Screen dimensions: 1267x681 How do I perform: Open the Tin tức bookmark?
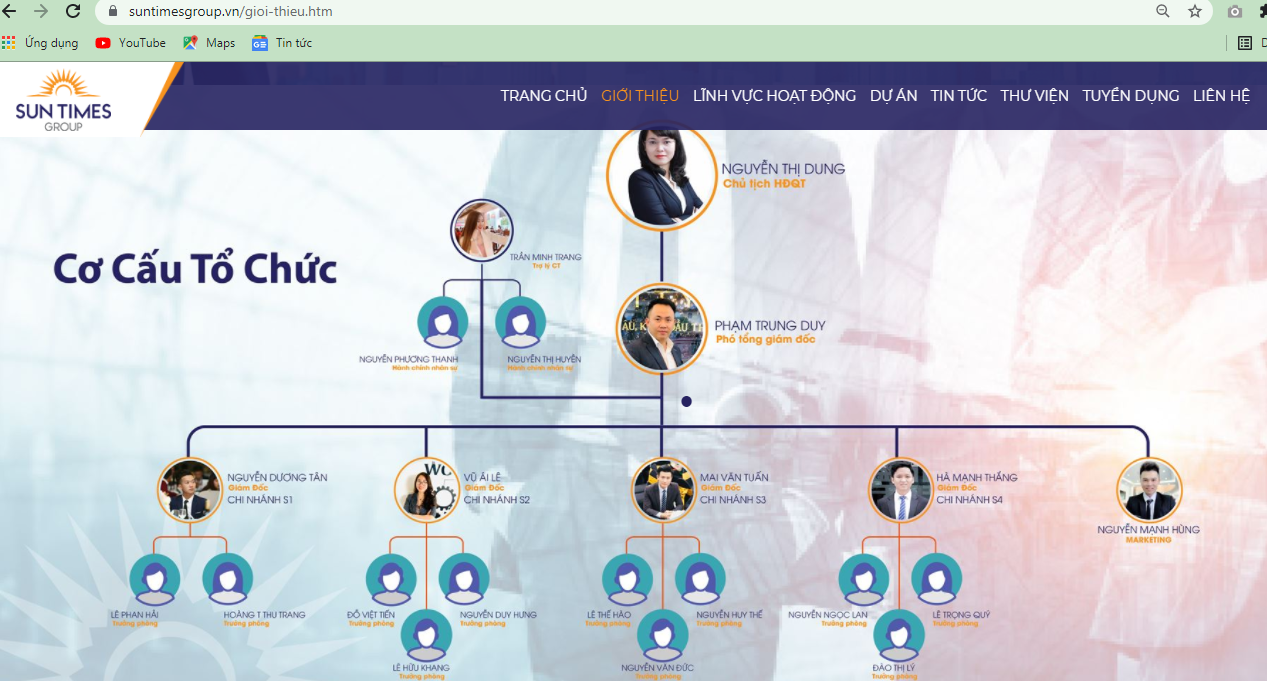(282, 43)
